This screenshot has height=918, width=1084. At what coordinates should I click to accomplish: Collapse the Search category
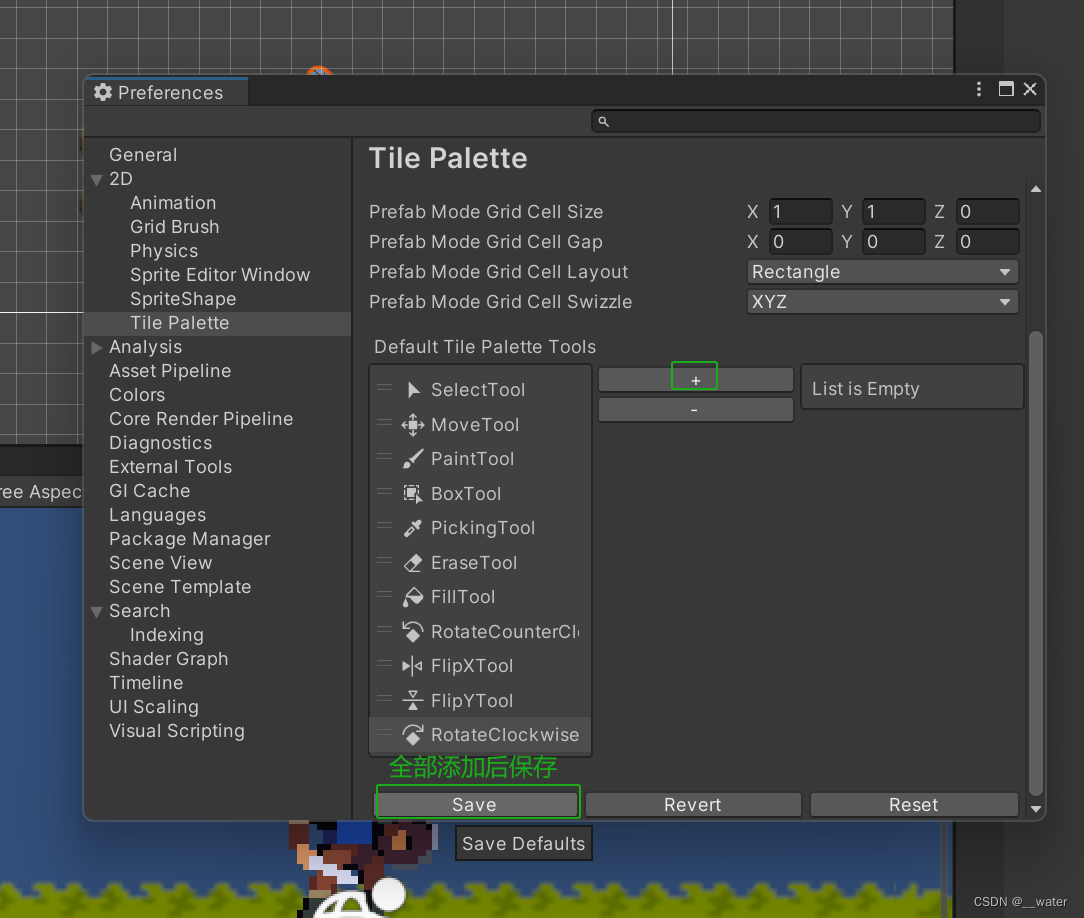97,612
